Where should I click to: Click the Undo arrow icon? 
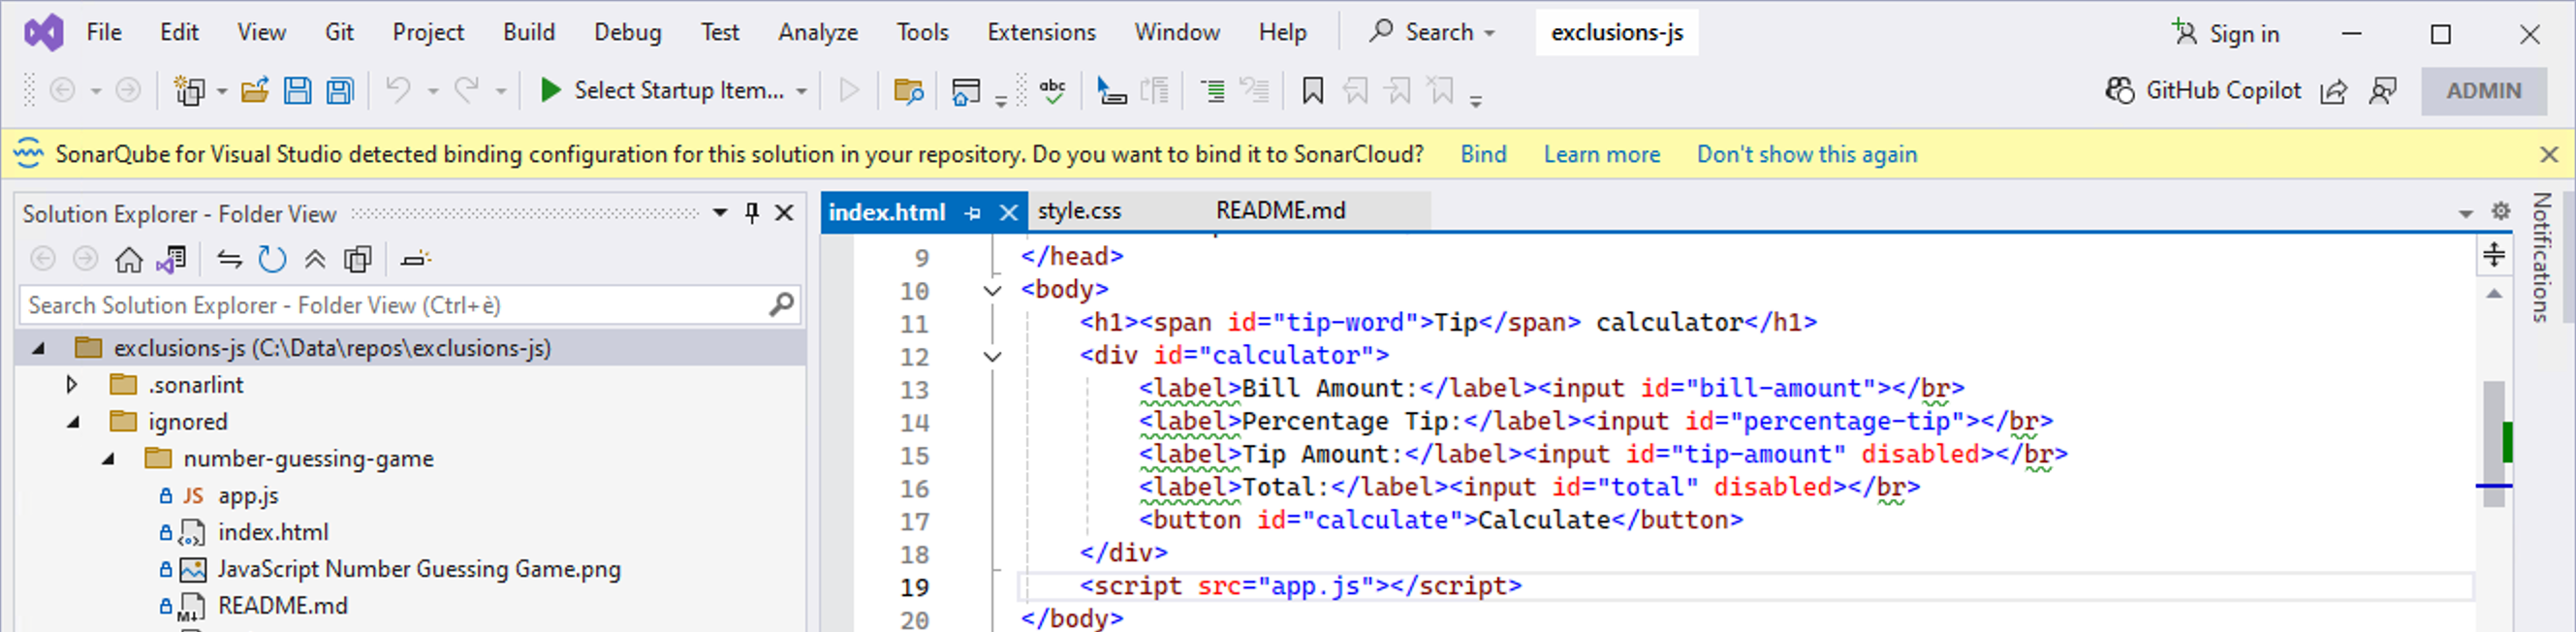(x=398, y=91)
